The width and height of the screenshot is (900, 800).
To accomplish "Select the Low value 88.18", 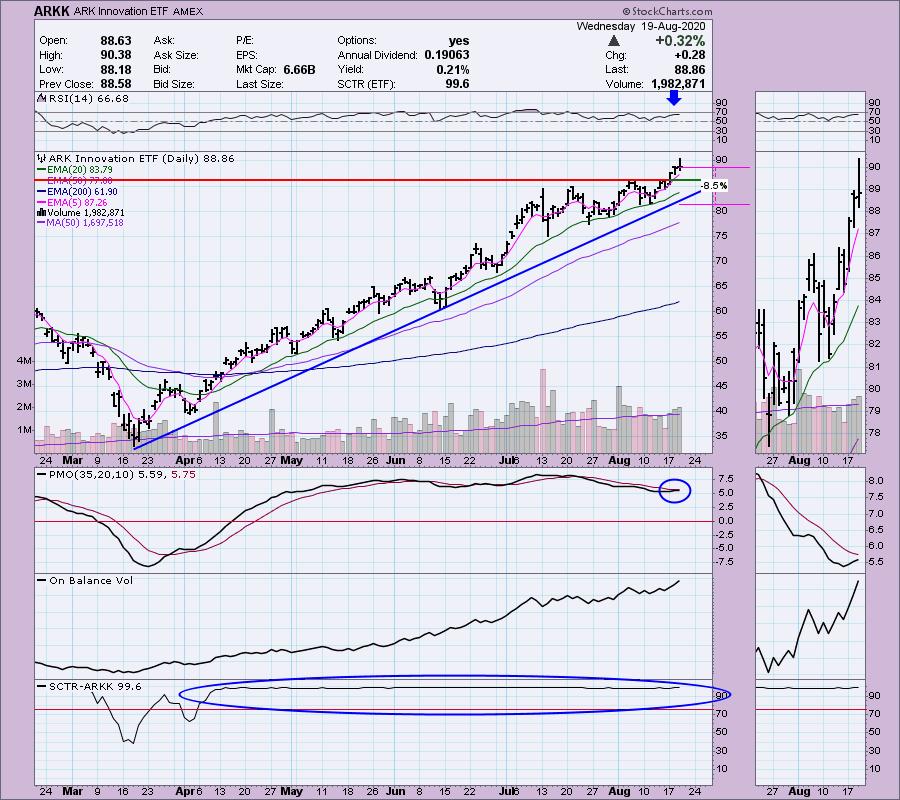I will 116,69.
